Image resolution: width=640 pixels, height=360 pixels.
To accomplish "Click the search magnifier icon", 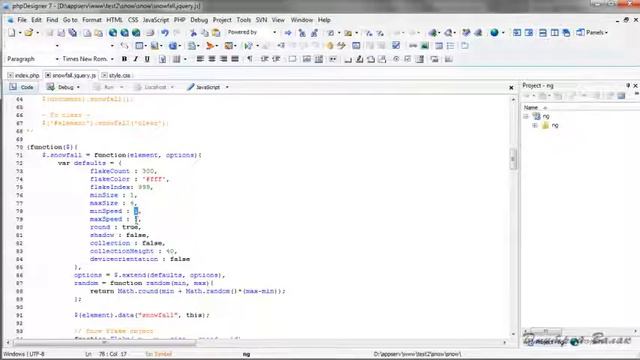I will (x=448, y=33).
